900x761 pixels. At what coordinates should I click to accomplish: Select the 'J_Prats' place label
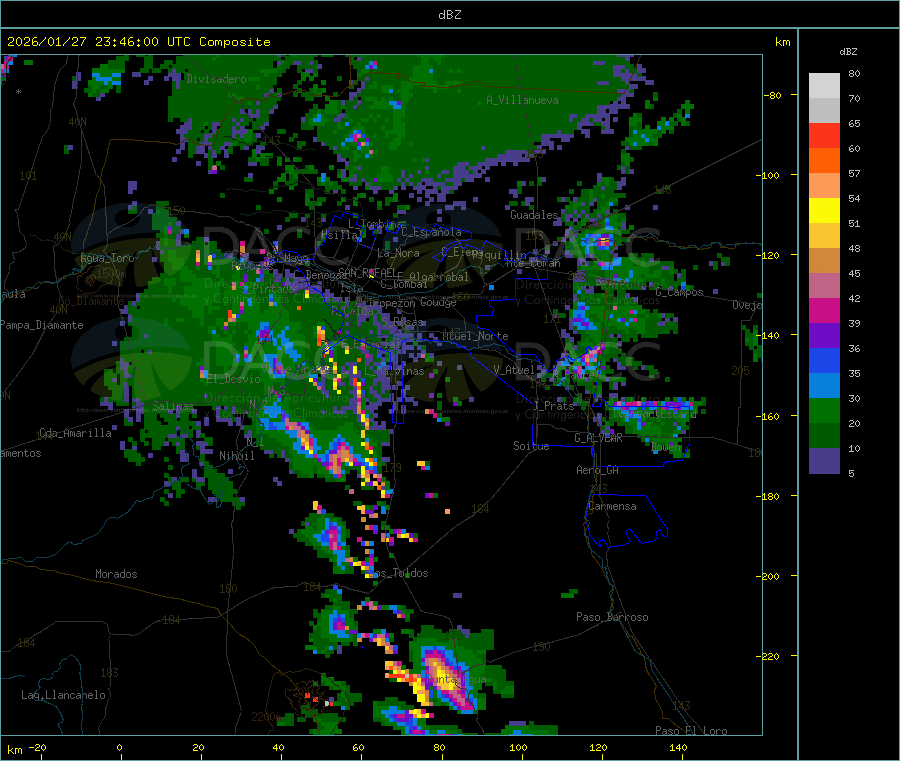coord(554,406)
